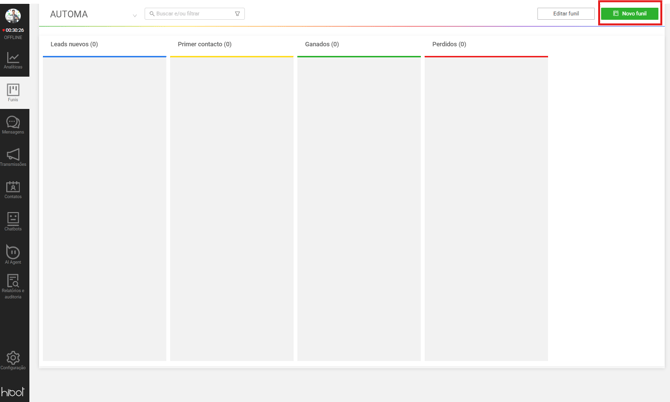670x402 pixels.
Task: Open AI Agent in the sidebar
Action: click(x=13, y=254)
